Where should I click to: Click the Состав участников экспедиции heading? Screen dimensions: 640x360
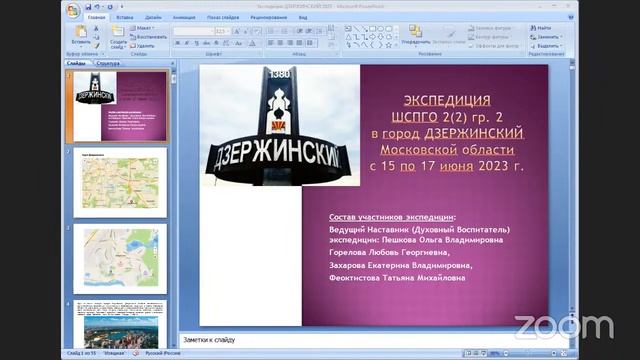(392, 217)
